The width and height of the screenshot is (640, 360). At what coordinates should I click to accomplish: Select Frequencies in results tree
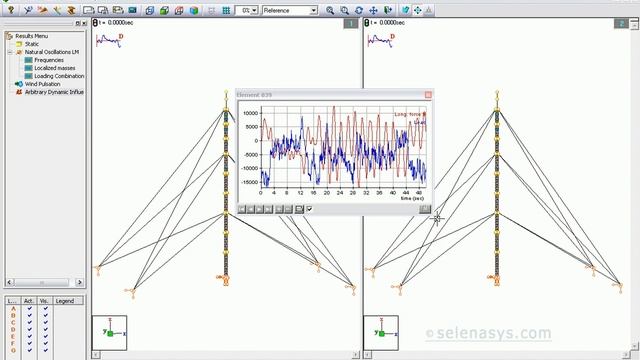(49, 60)
